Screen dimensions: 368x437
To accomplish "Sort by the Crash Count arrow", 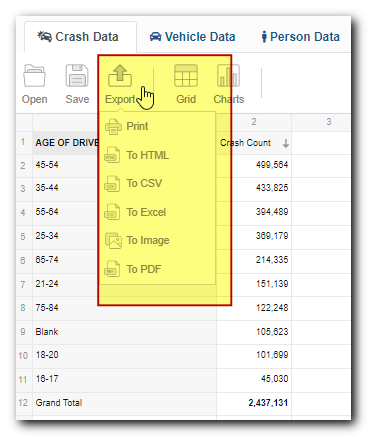I will (286, 144).
